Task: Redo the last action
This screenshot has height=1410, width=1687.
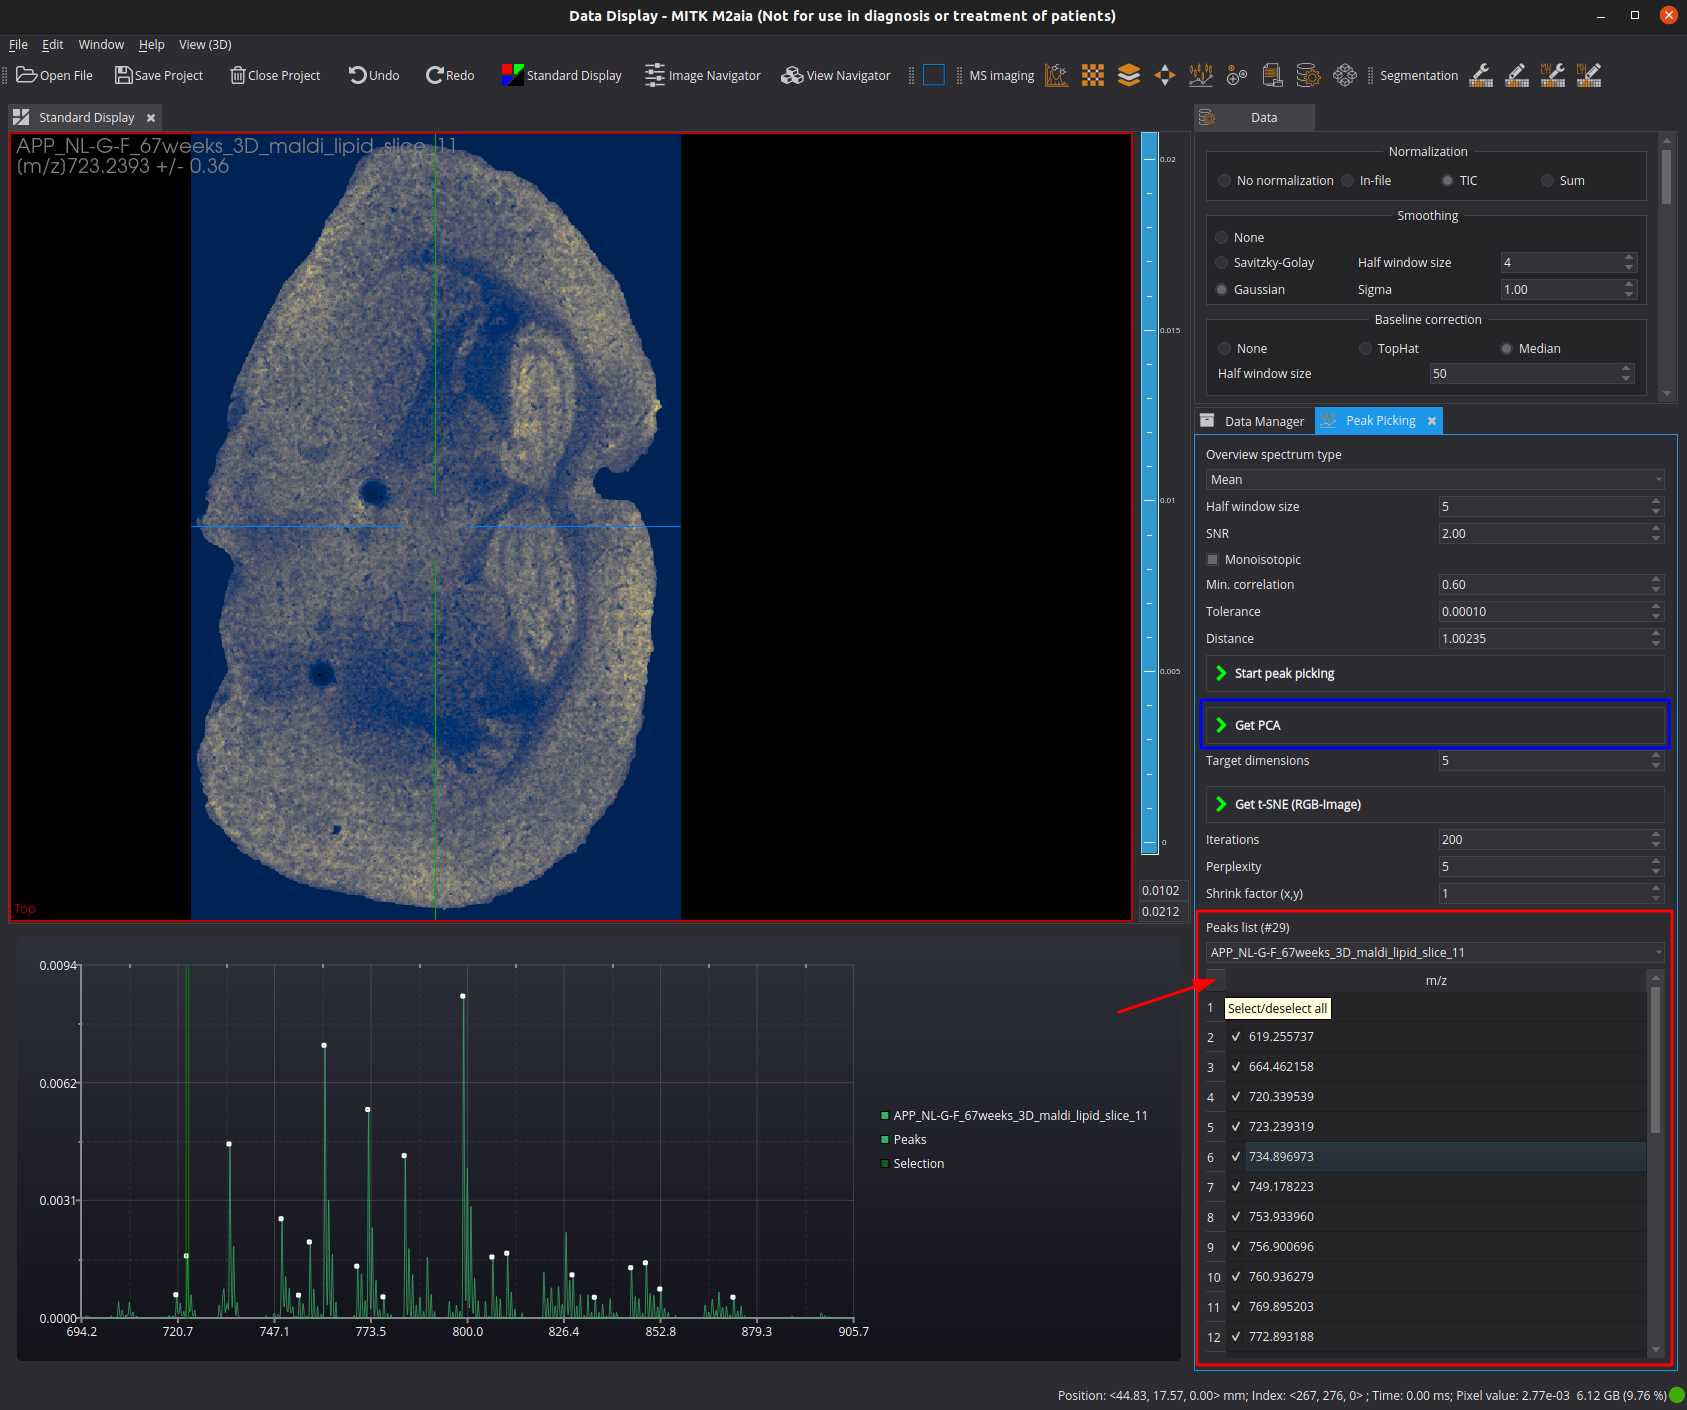Action: 449,75
